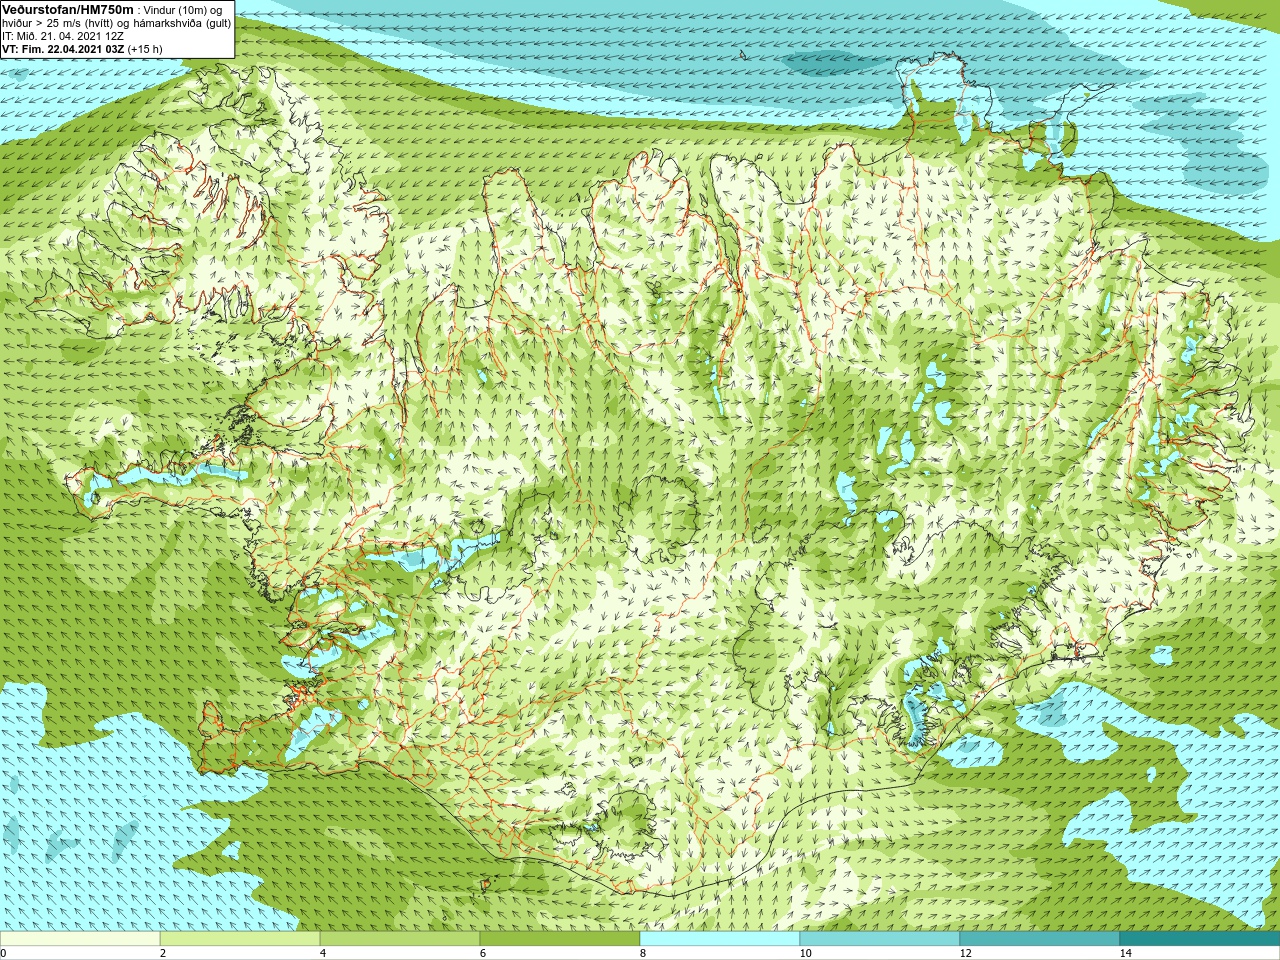Click the scale label '14'

coord(1125,953)
